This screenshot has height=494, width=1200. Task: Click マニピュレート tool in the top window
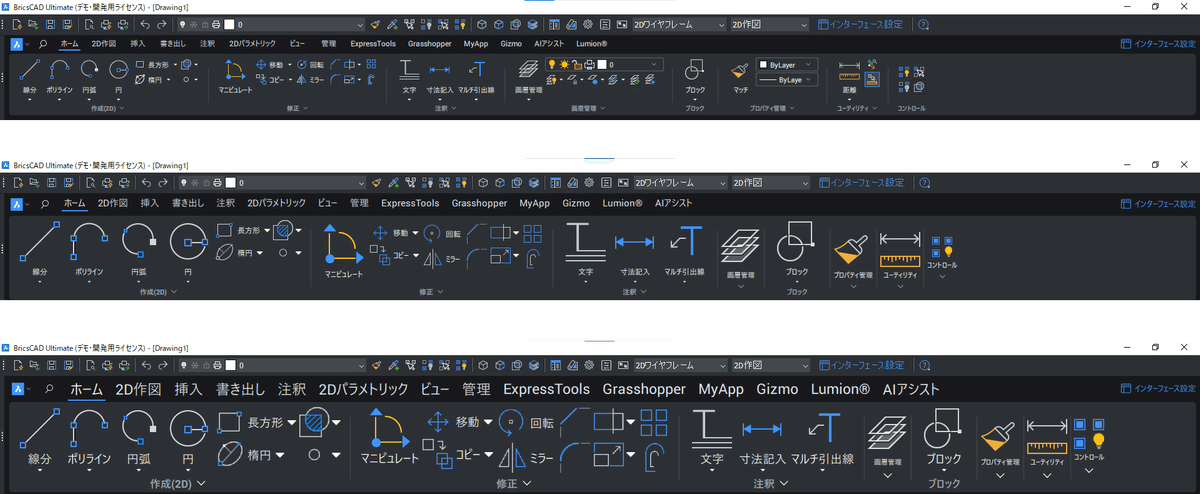coord(235,75)
